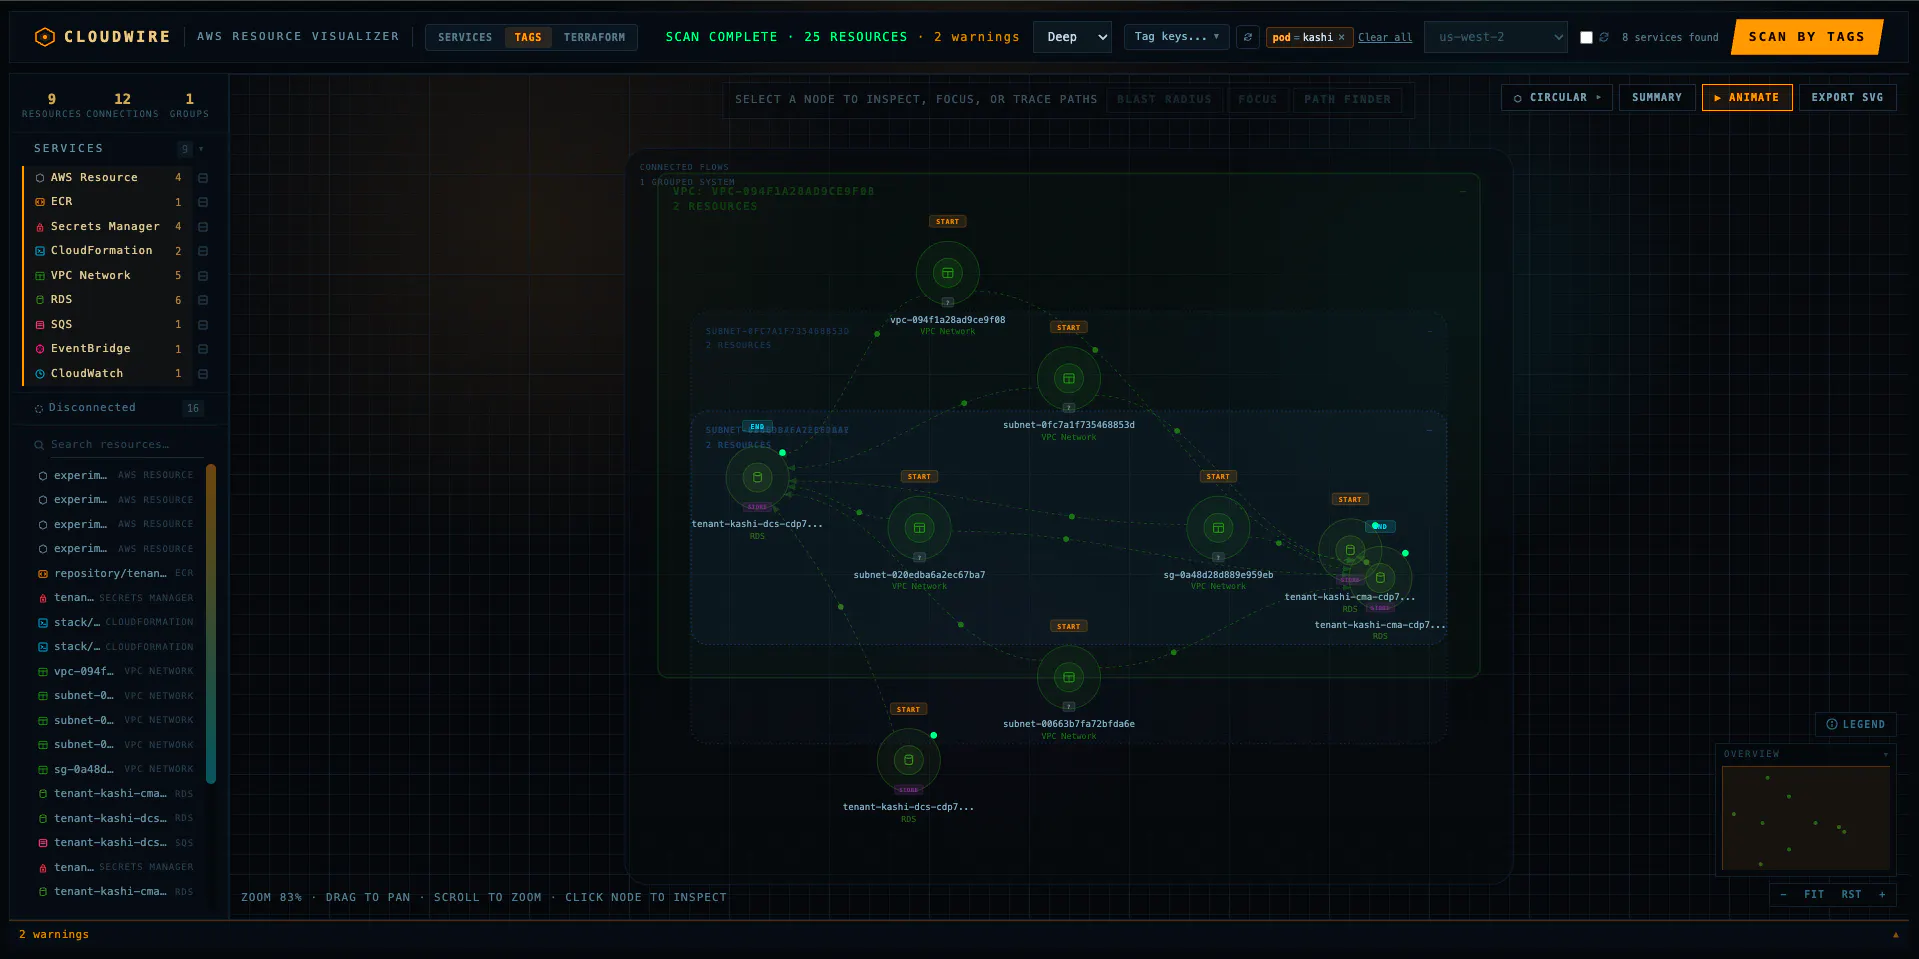The height and width of the screenshot is (959, 1919).
Task: Click the RDS database icon in services
Action: pos(40,300)
